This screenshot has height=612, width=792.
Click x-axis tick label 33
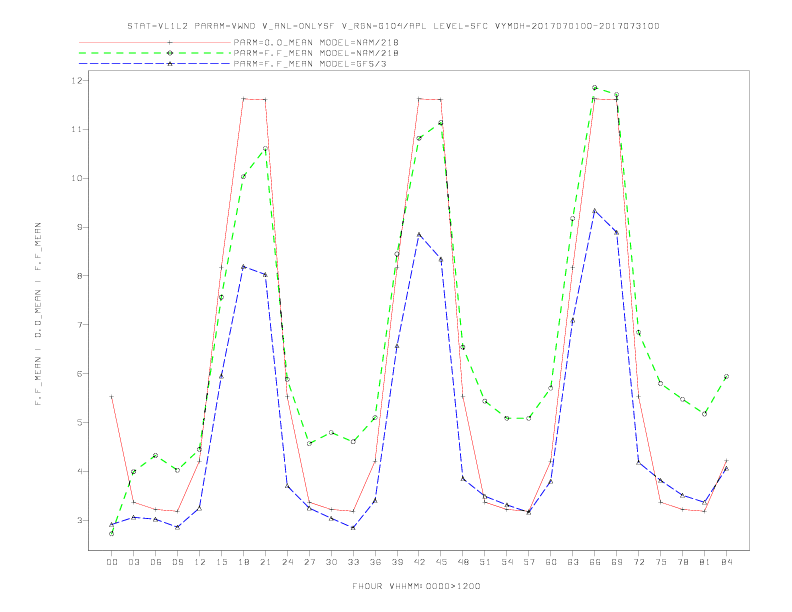[353, 562]
